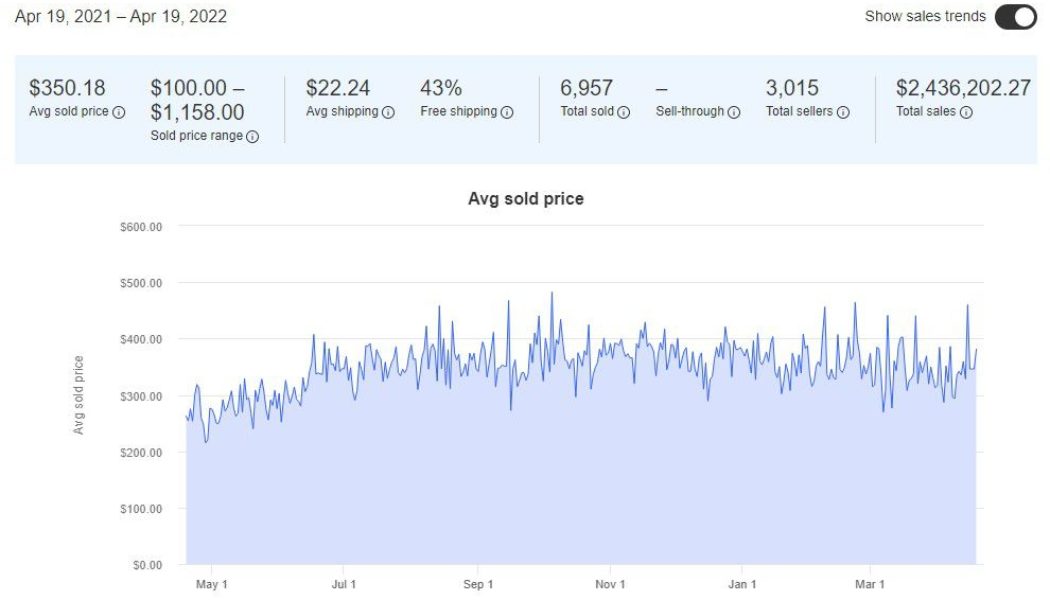Click the Sold price range info icon
Viewport: 1050px width, 600px height.
253,136
